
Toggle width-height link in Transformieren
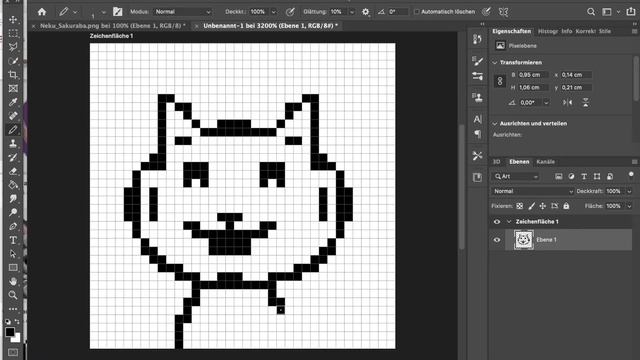tap(500, 81)
